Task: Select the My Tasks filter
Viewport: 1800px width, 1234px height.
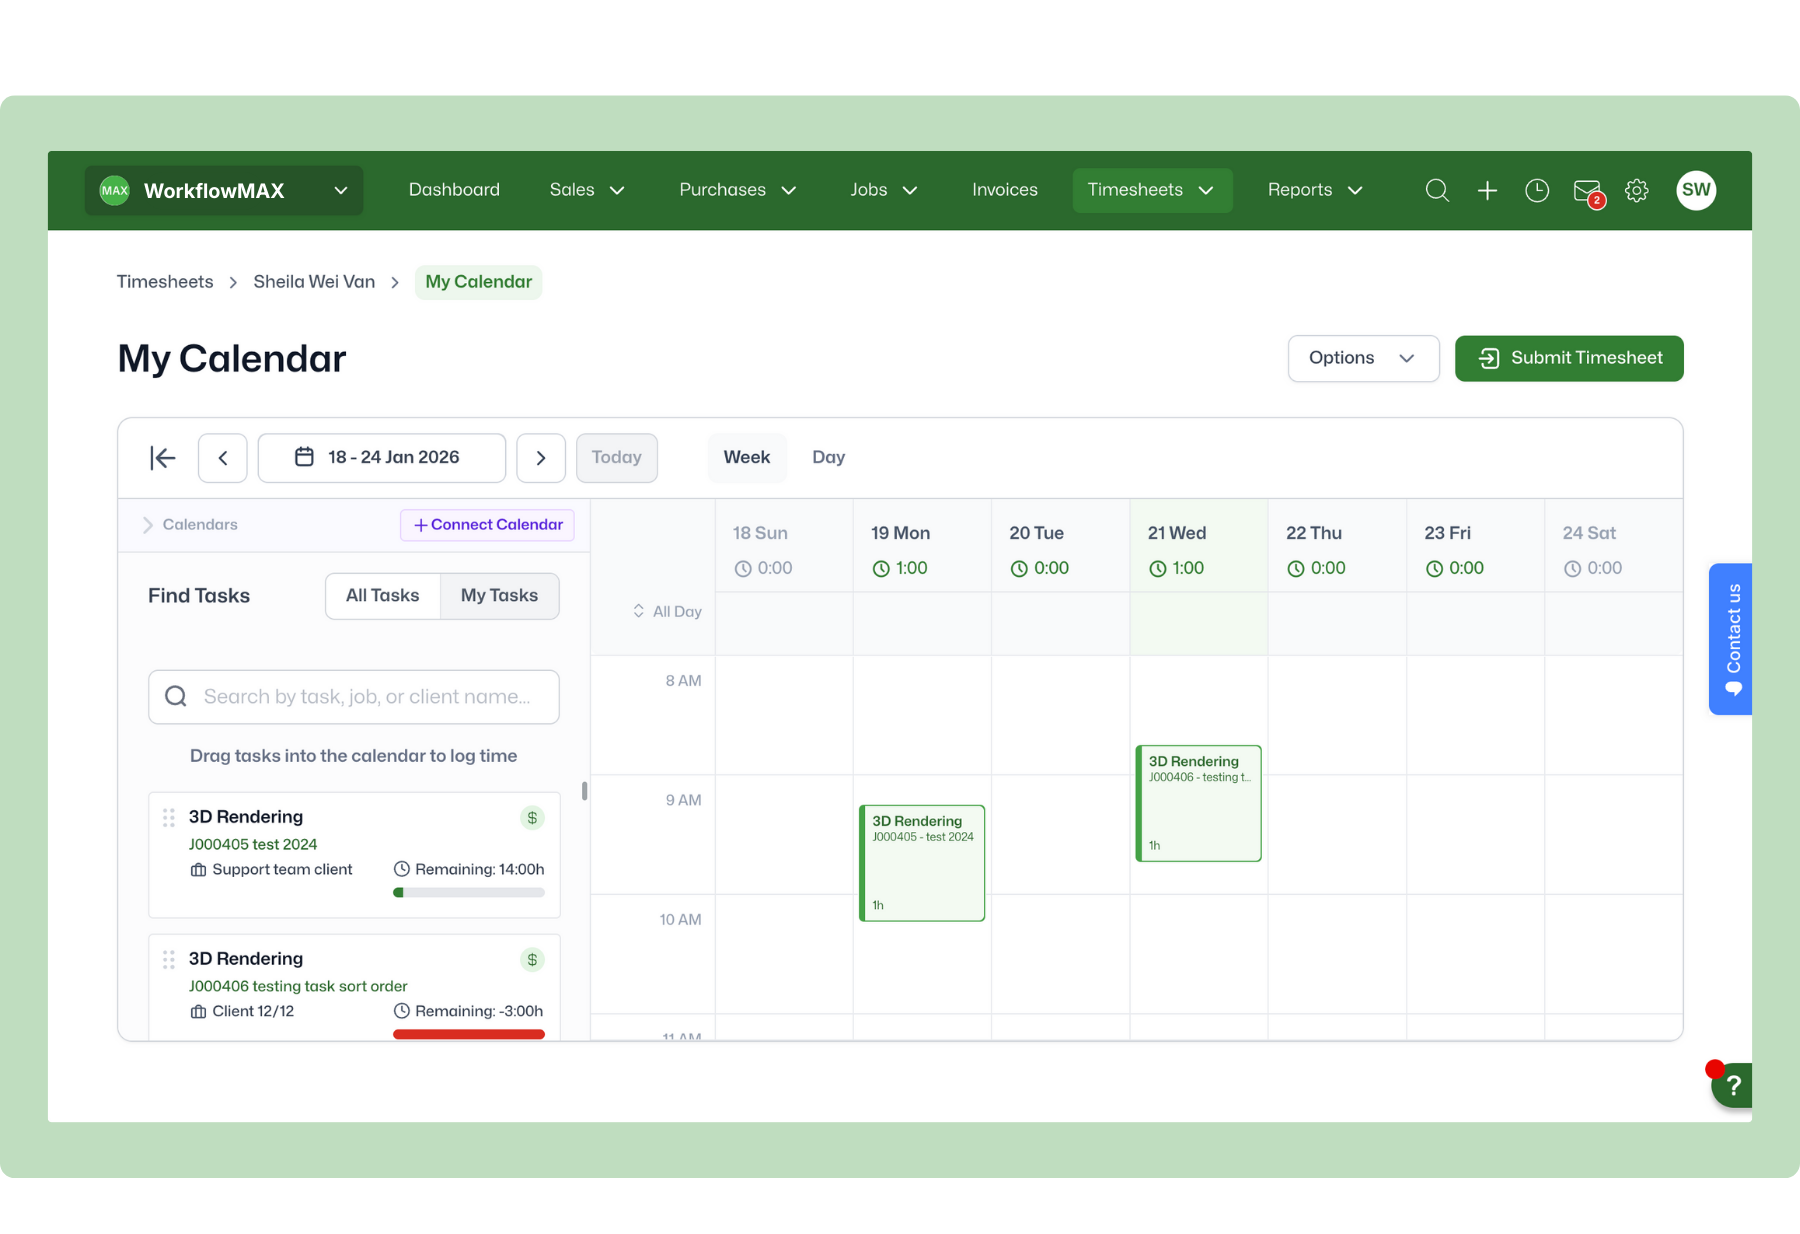Action: click(x=499, y=596)
